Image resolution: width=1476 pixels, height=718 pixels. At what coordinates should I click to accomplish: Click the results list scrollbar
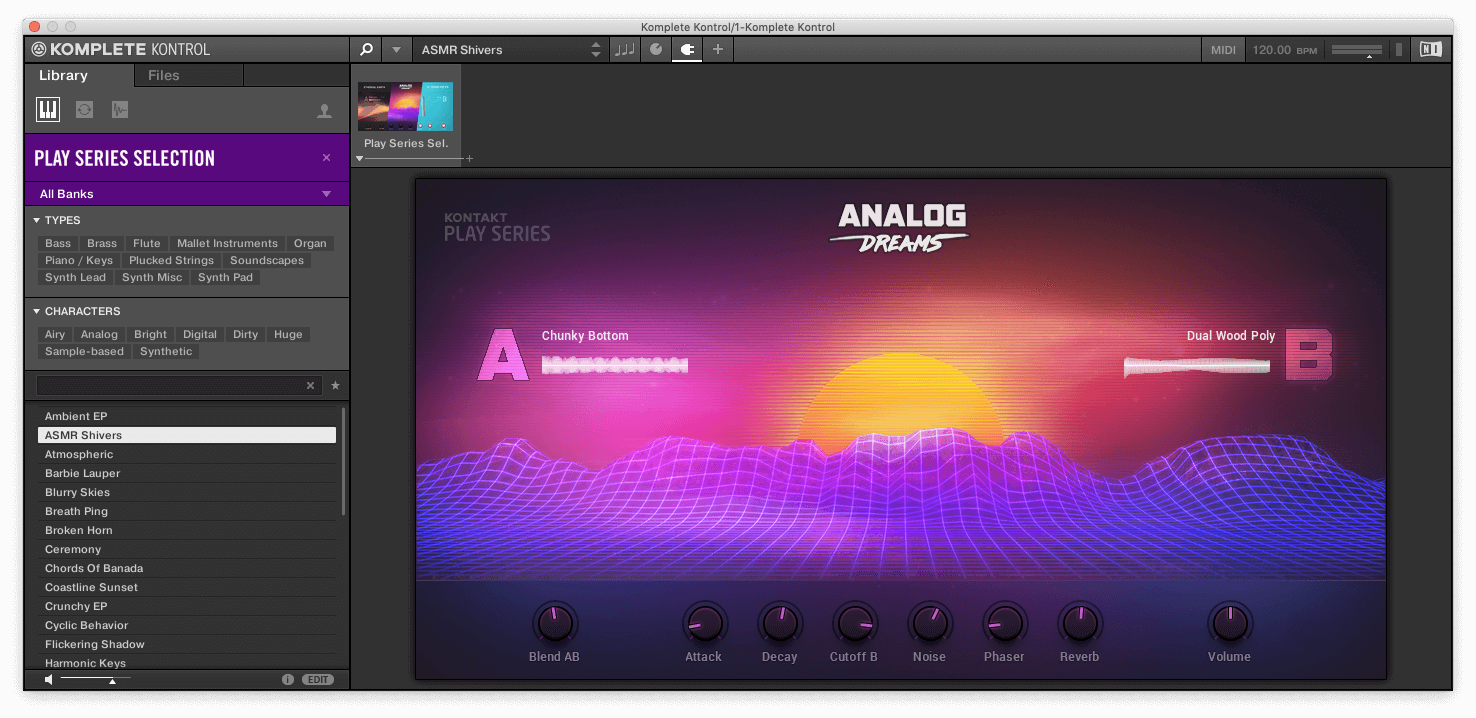(344, 462)
